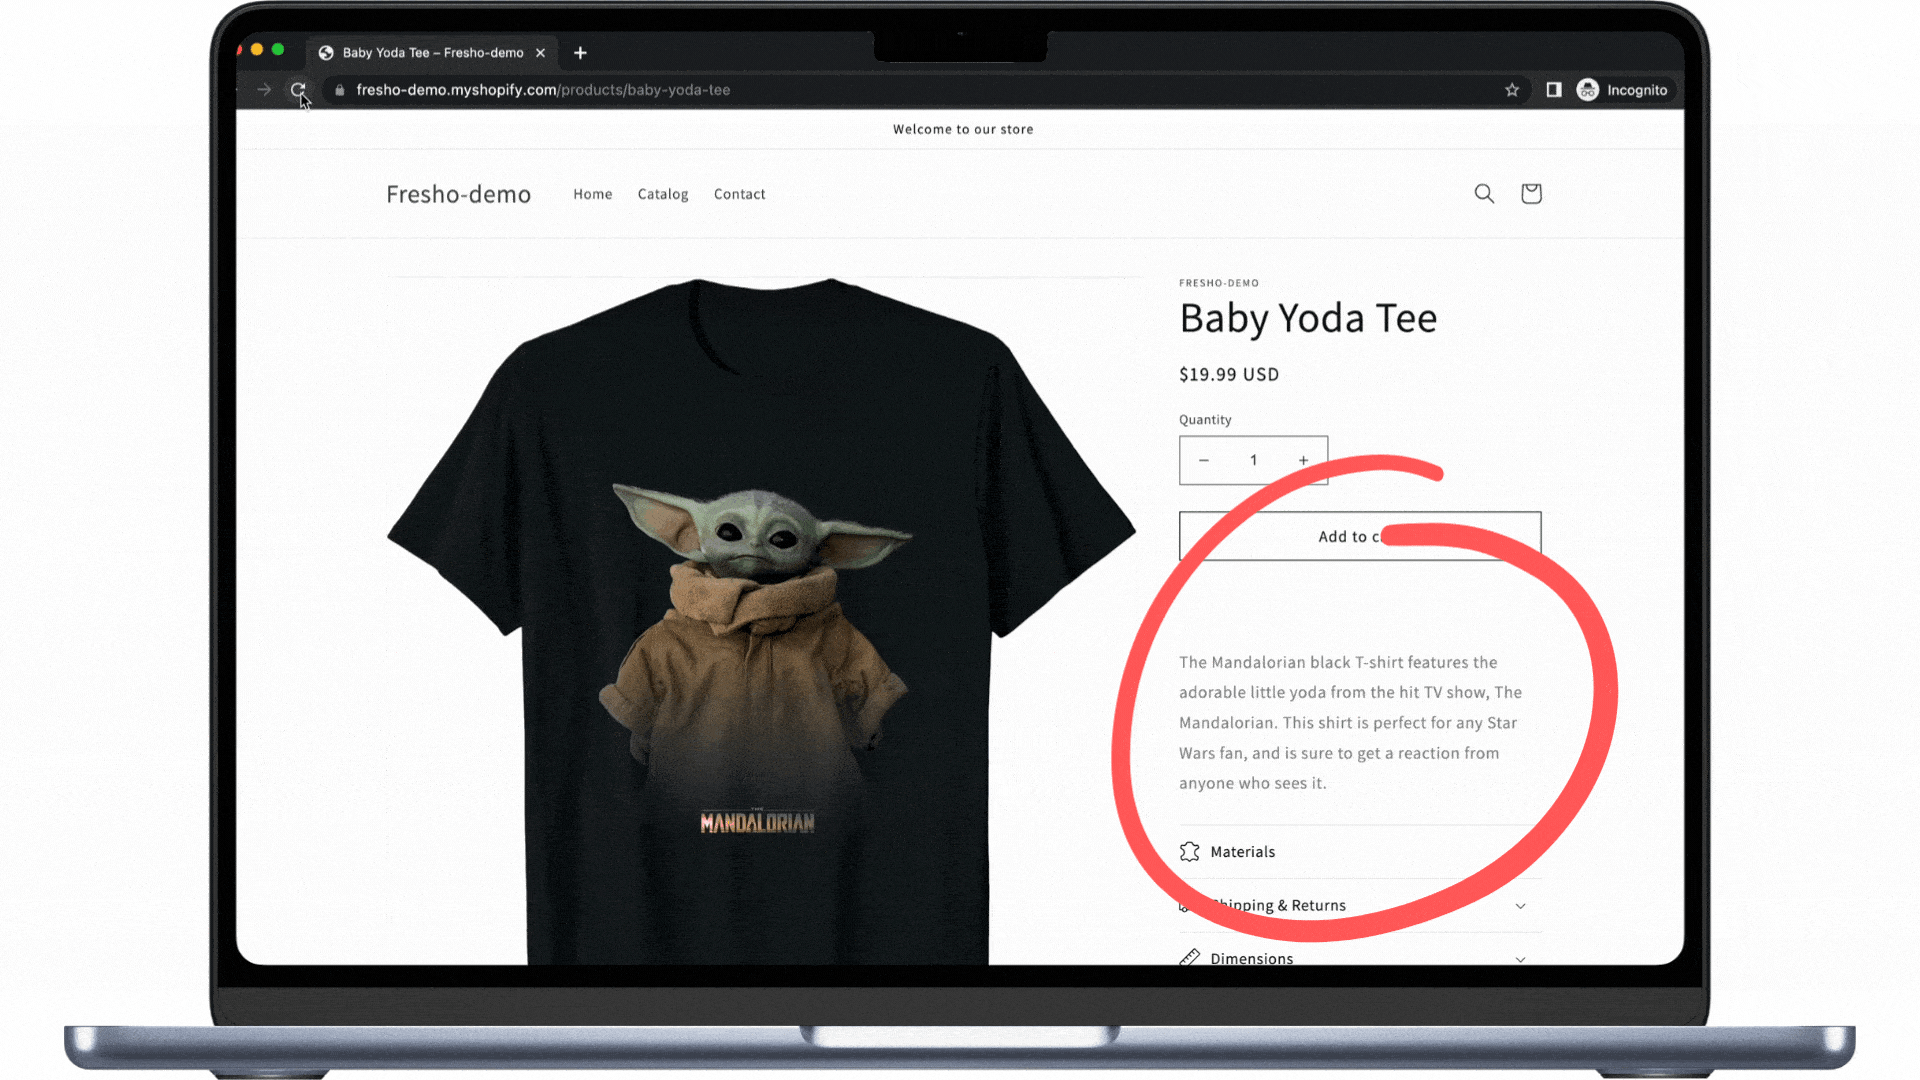The image size is (1920, 1080).
Task: Increase quantity with the plus button
Action: (1303, 460)
